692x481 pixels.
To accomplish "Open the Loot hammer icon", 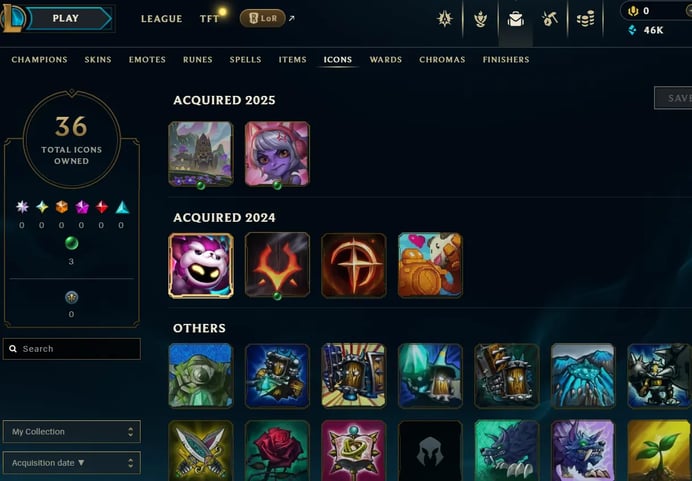I will pos(550,19).
